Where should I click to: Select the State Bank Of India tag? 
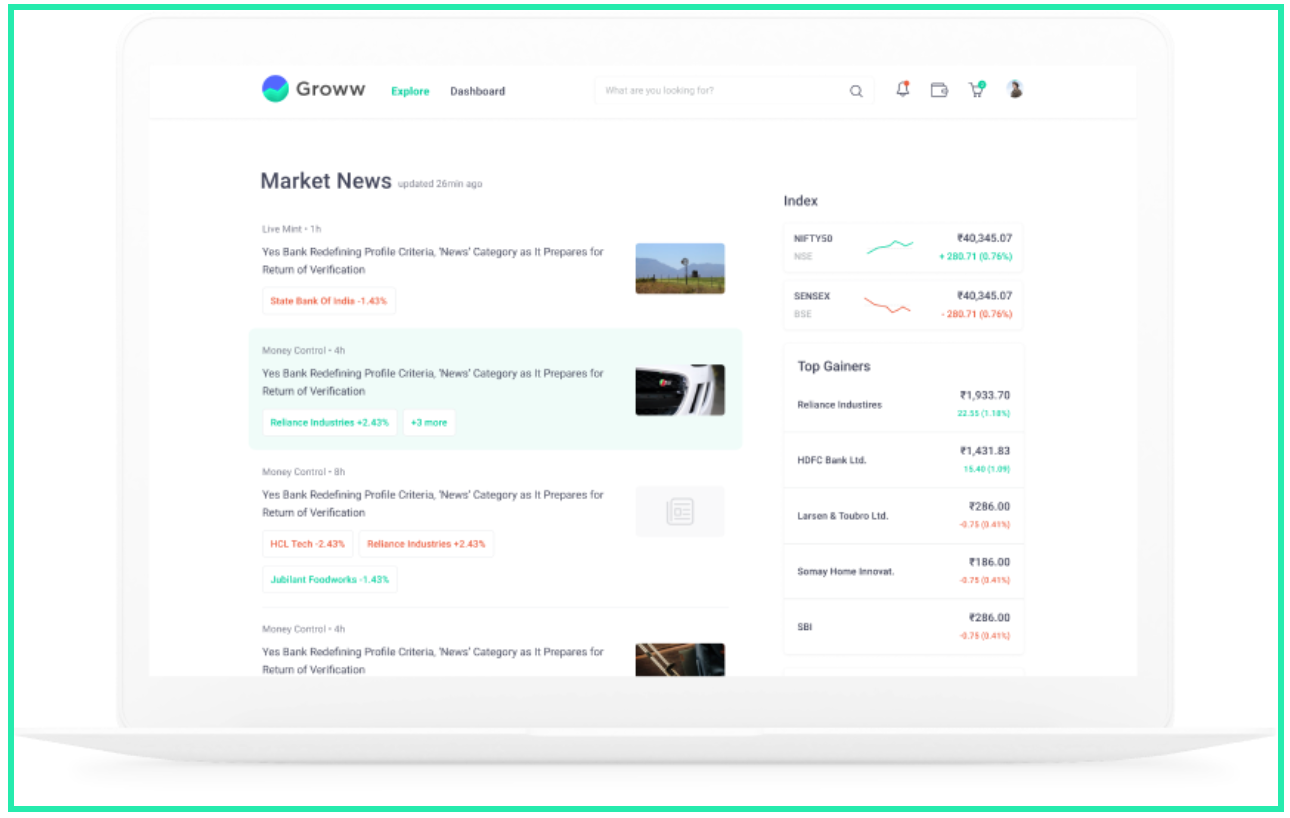329,301
